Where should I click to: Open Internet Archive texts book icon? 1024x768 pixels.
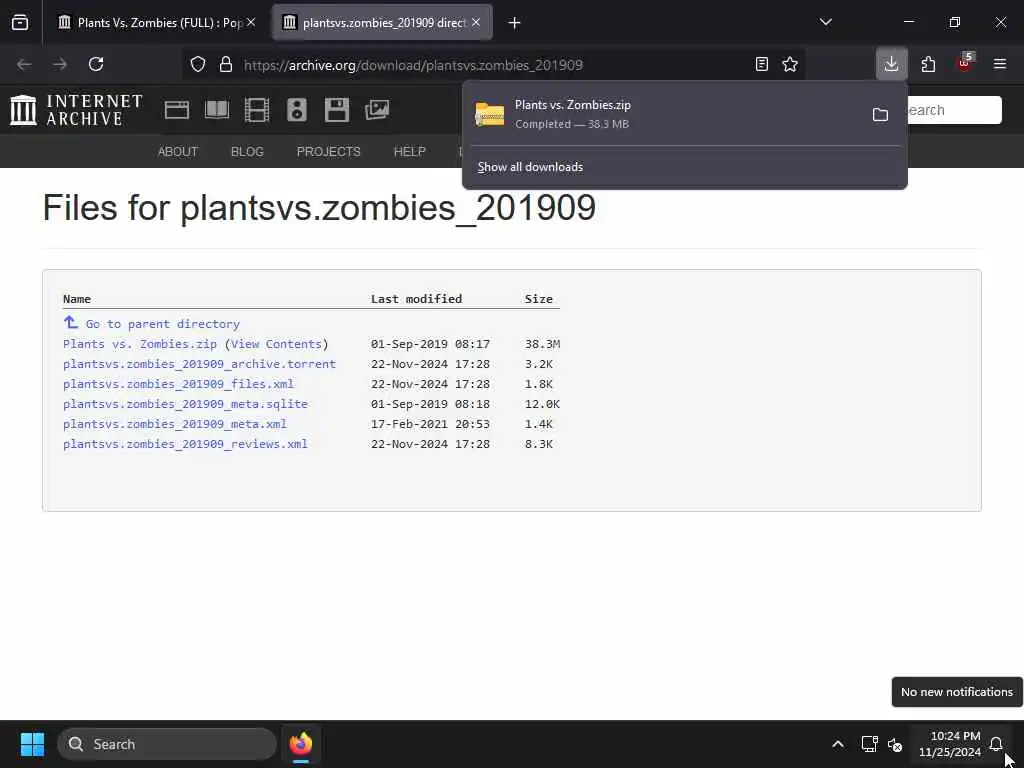click(217, 110)
